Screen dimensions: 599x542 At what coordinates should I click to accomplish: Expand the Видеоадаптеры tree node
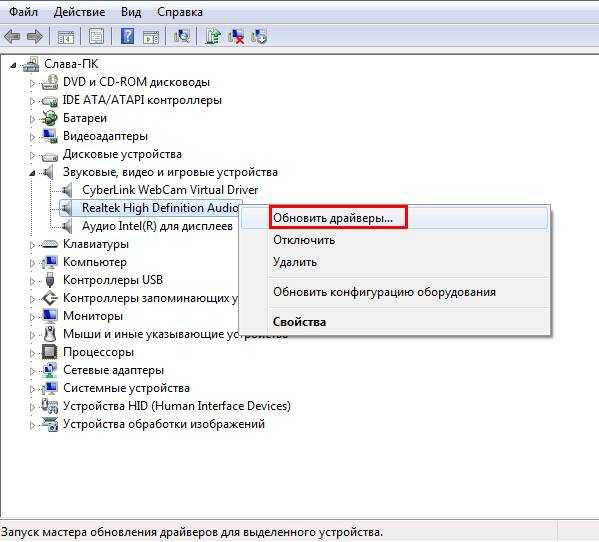(x=32, y=137)
